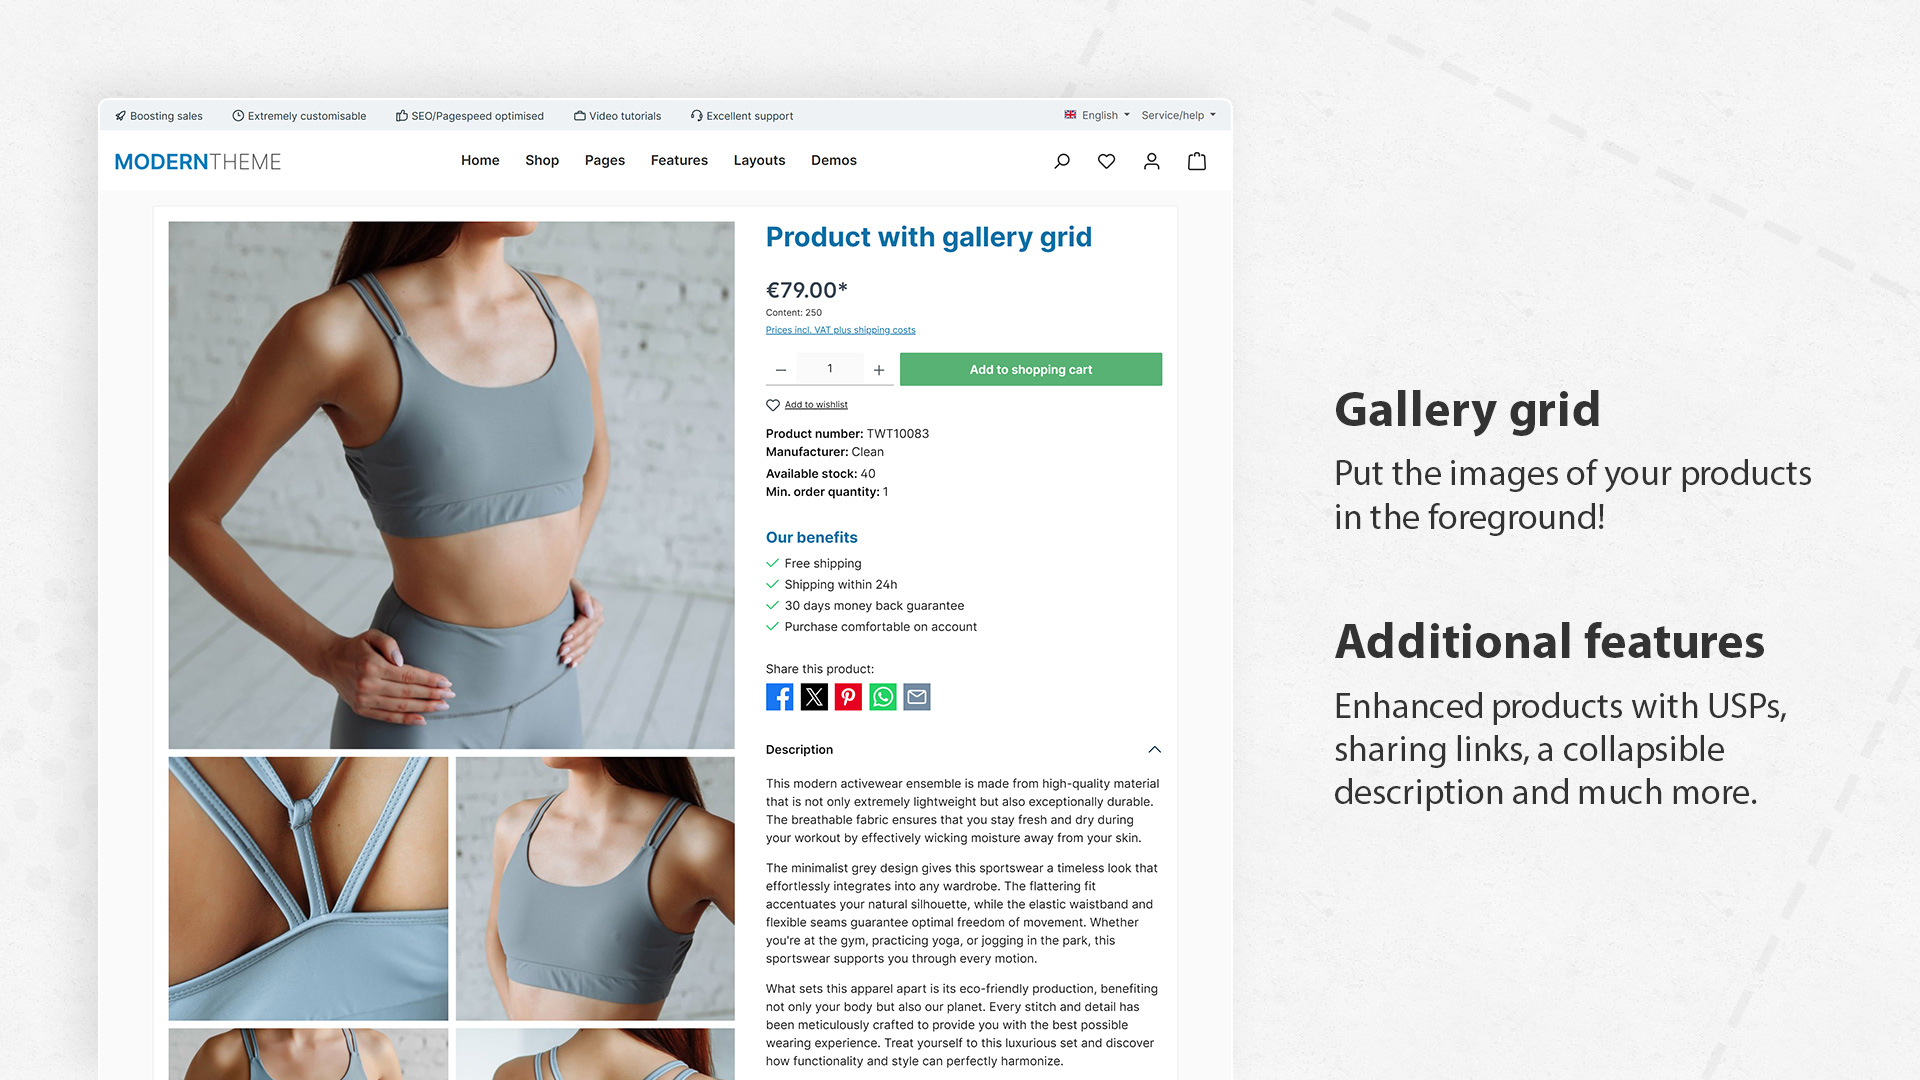This screenshot has height=1080, width=1920.
Task: Open the user account icon
Action: [x=1152, y=161]
